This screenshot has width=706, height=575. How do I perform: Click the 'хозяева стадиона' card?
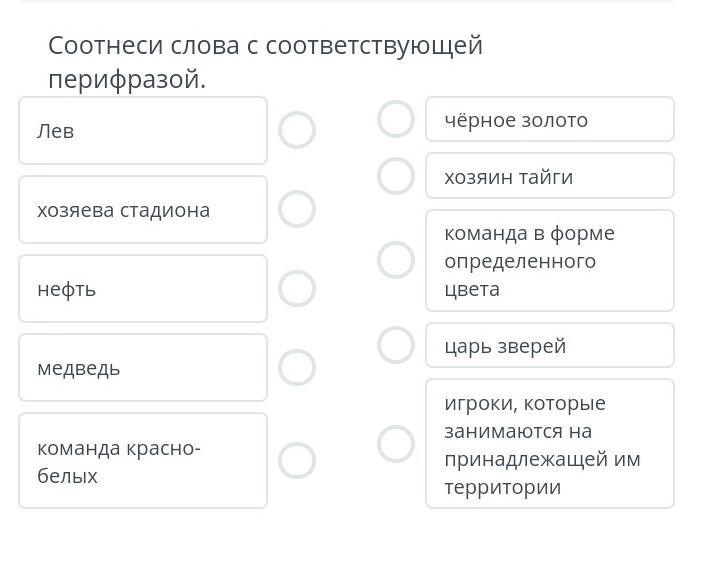143,209
